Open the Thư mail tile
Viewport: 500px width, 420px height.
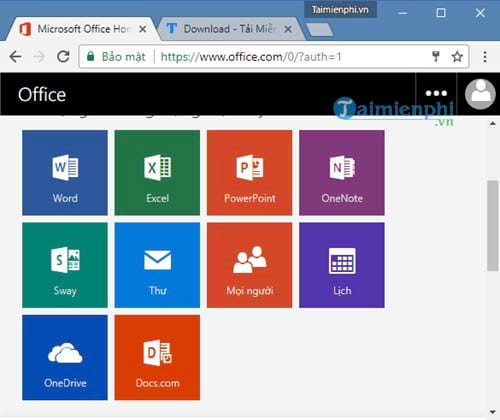(157, 265)
